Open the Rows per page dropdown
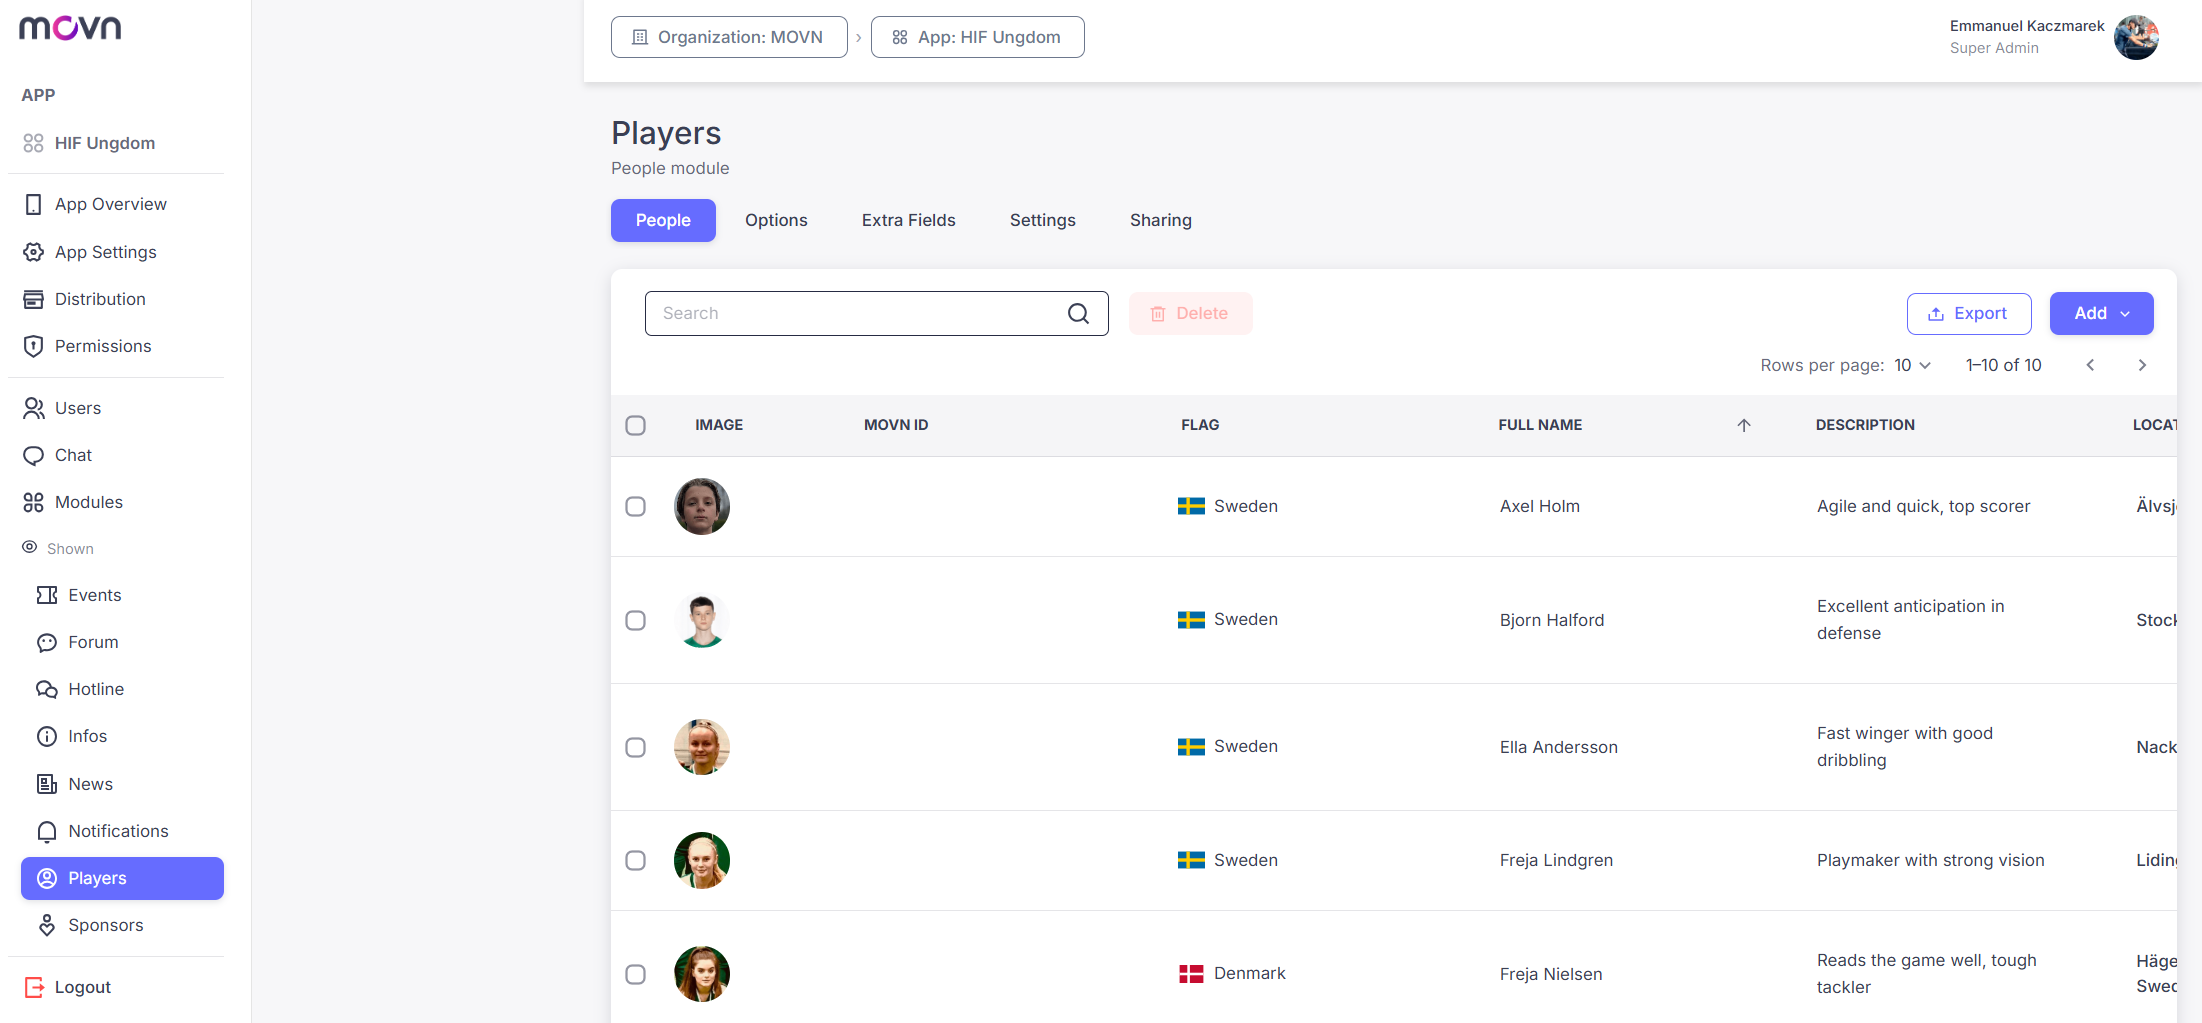This screenshot has width=2202, height=1023. (1912, 365)
